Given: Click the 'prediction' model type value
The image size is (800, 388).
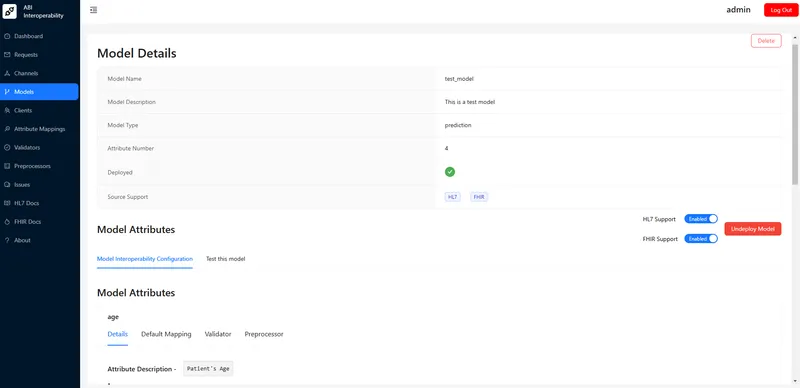Looking at the screenshot, I should pos(458,125).
